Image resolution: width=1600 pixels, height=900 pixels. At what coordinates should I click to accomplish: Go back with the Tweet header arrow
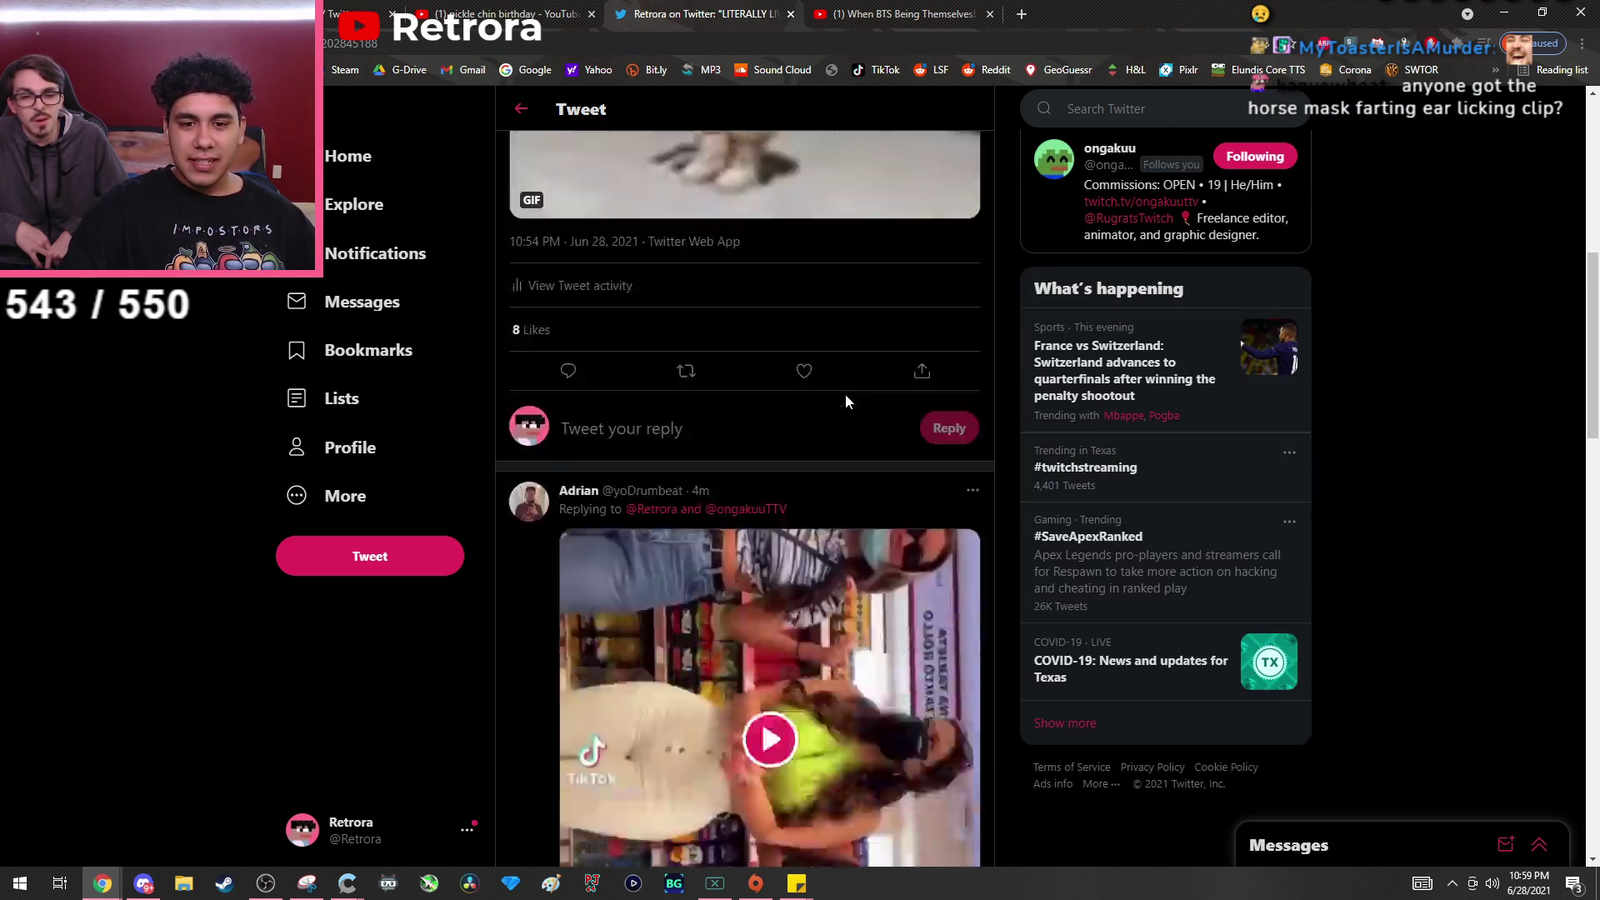[x=521, y=109]
